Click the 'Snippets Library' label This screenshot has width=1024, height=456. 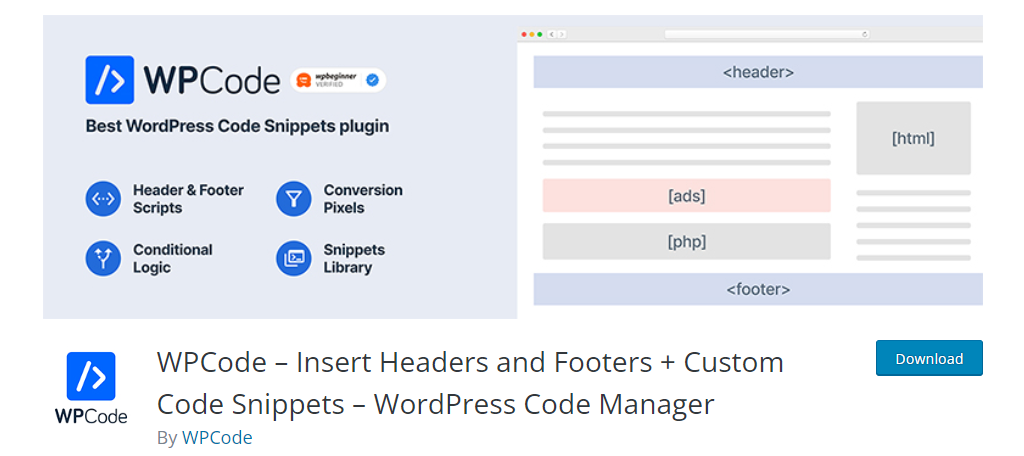(354, 259)
